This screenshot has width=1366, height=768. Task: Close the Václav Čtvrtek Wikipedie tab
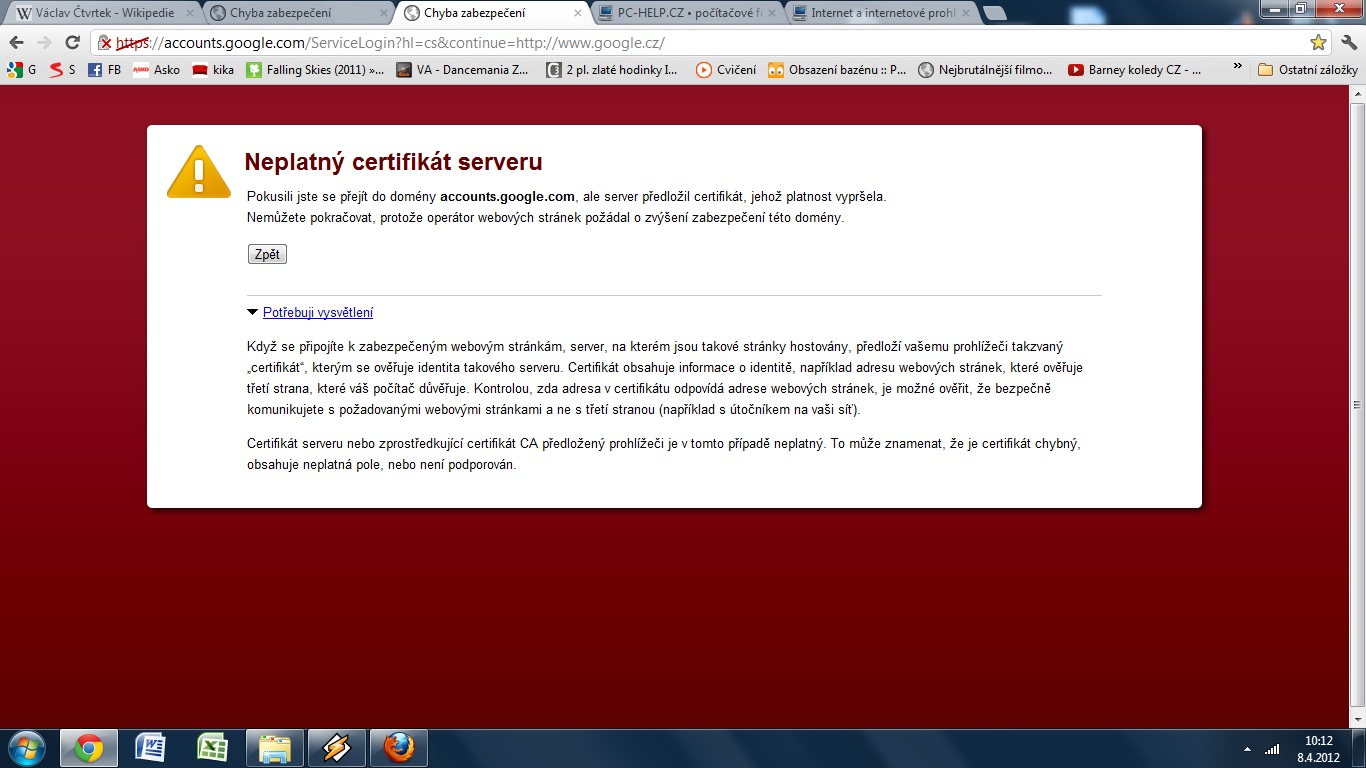click(x=190, y=13)
